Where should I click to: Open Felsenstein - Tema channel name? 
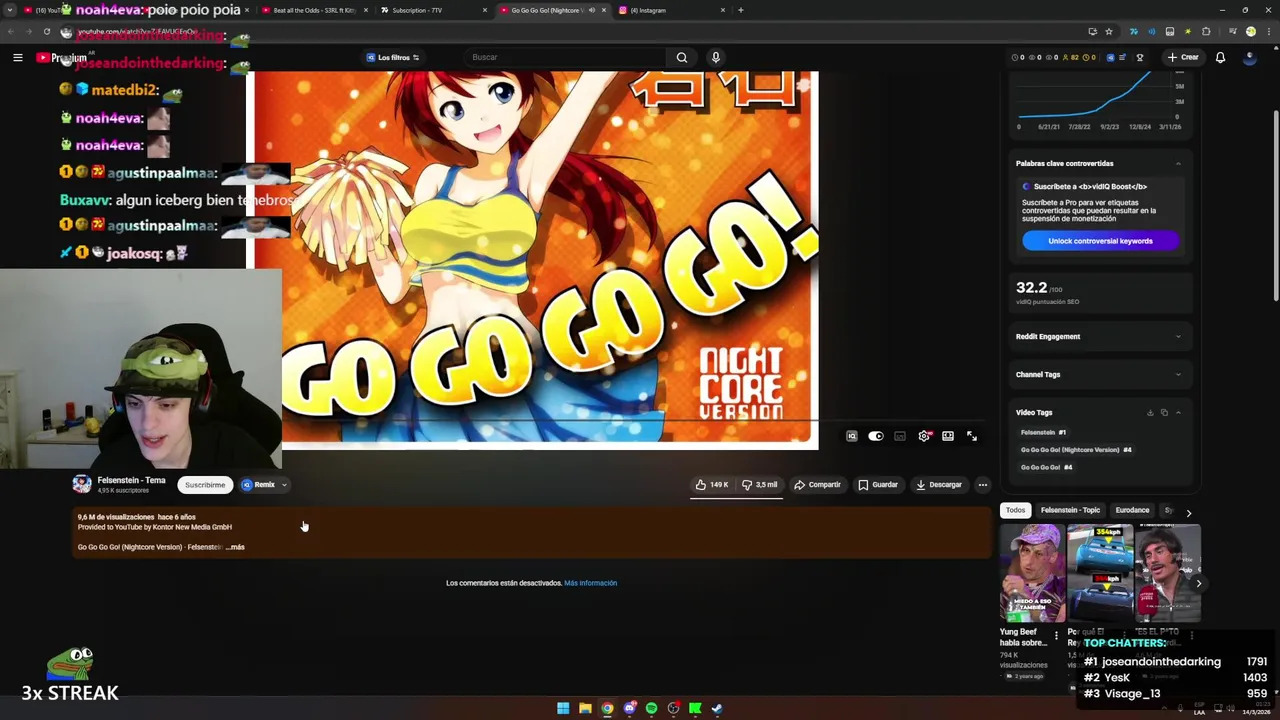pos(131,480)
